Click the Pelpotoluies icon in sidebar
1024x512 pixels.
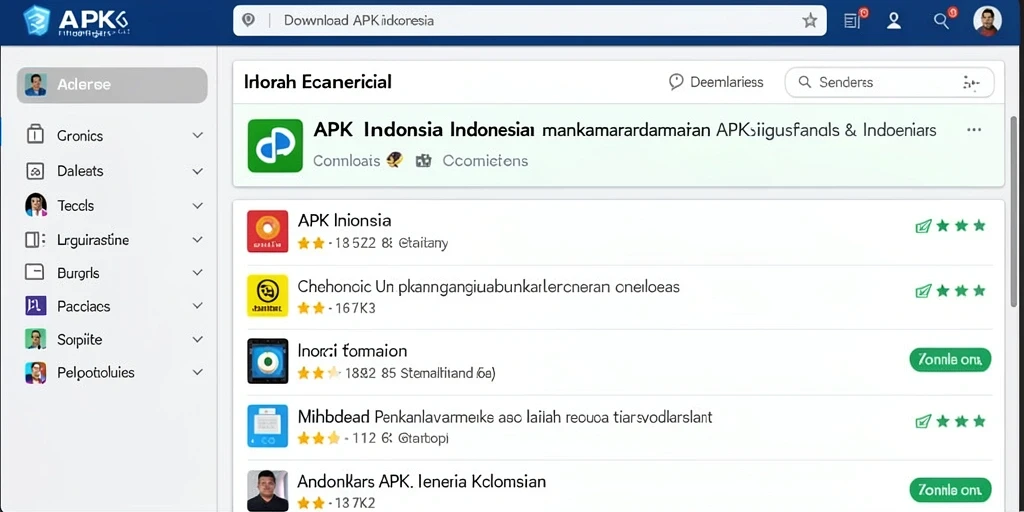[x=35, y=373]
